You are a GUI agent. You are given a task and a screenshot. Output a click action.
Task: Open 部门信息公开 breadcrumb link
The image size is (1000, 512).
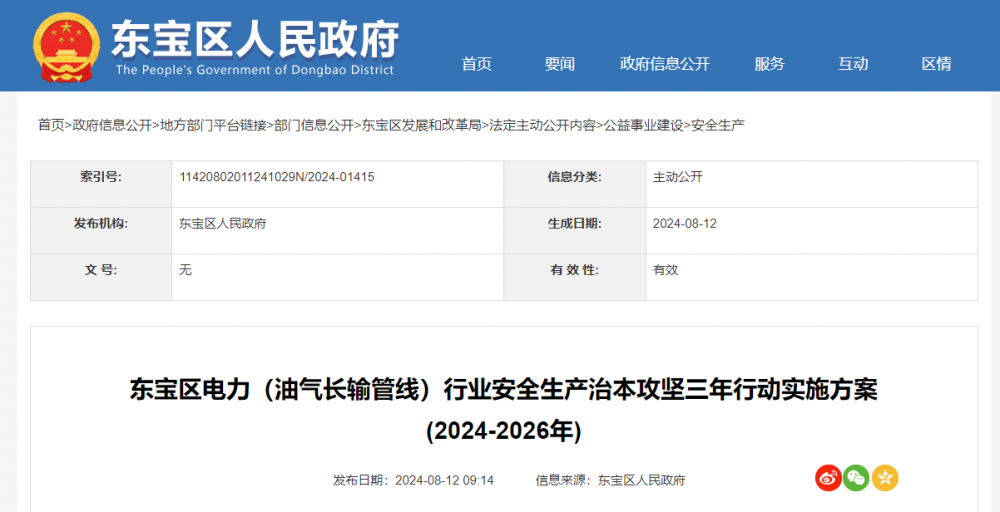click(x=314, y=126)
